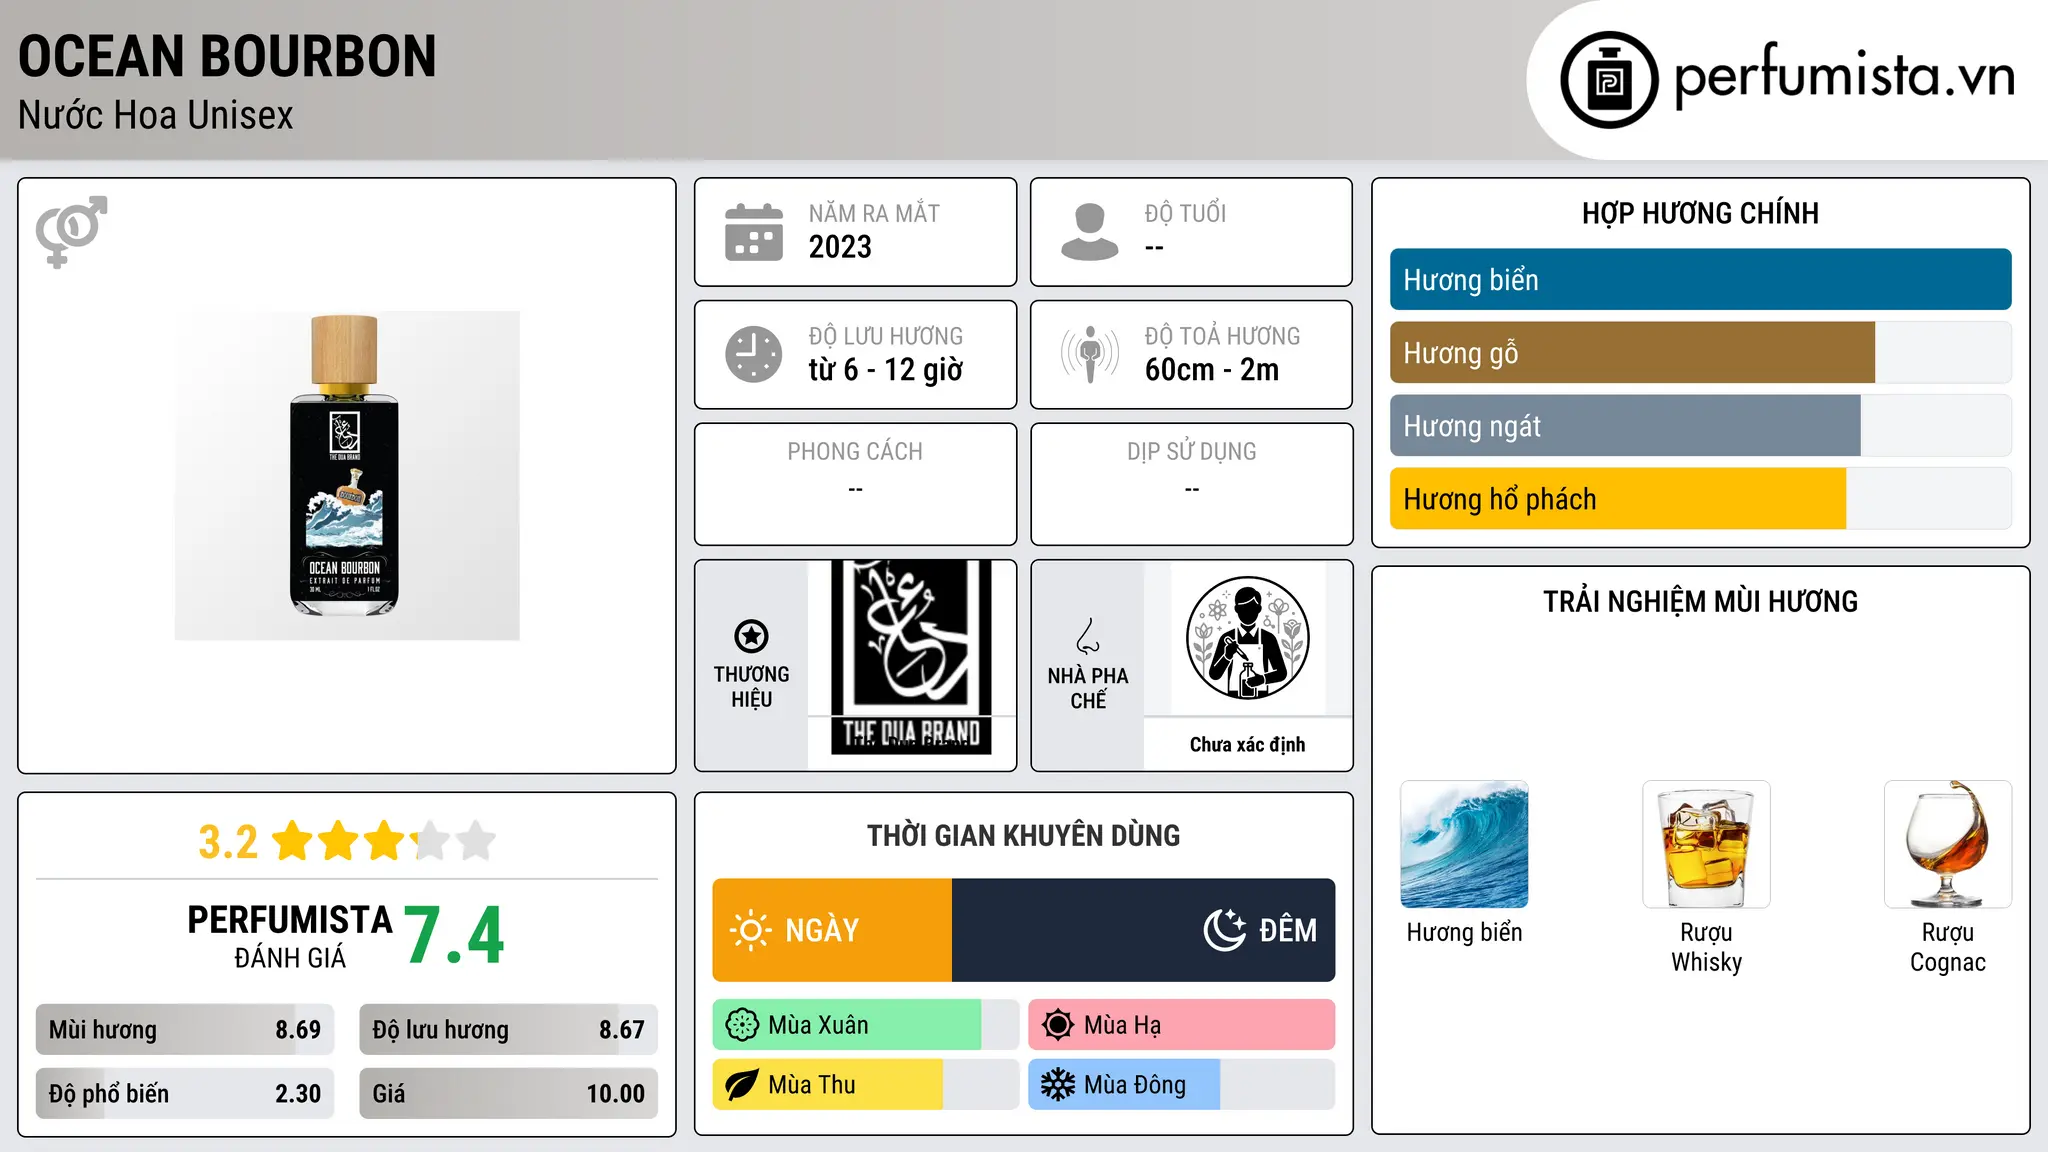Click the 3.2 star rating number
The height and width of the screenshot is (1152, 2048).
pos(228,842)
